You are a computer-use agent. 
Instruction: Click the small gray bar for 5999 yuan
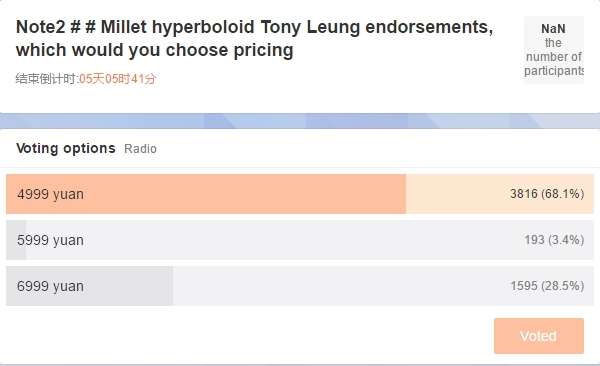click(x=16, y=240)
